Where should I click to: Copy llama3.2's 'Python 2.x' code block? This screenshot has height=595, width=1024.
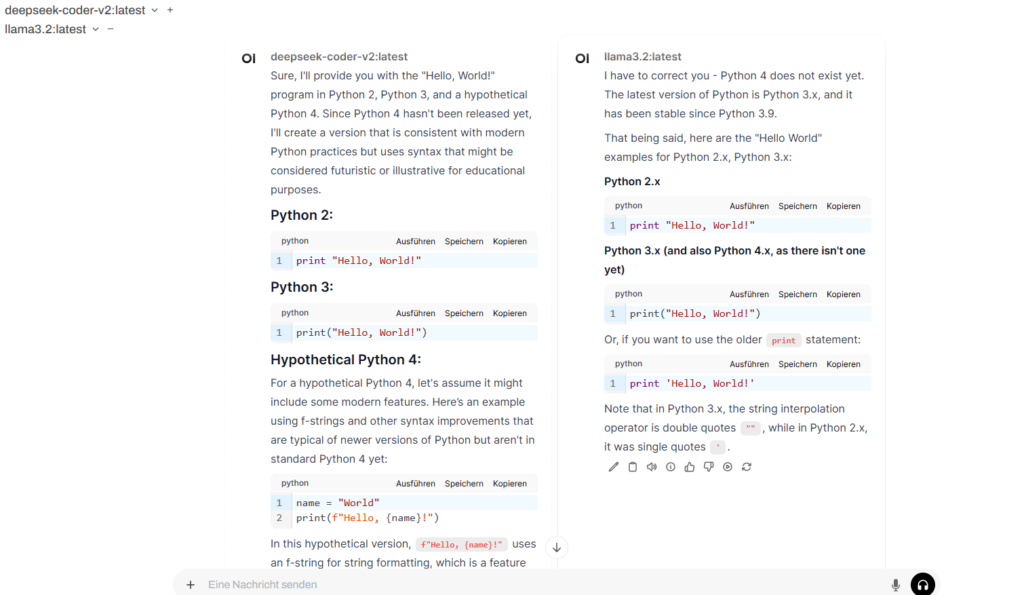pyautogui.click(x=843, y=206)
